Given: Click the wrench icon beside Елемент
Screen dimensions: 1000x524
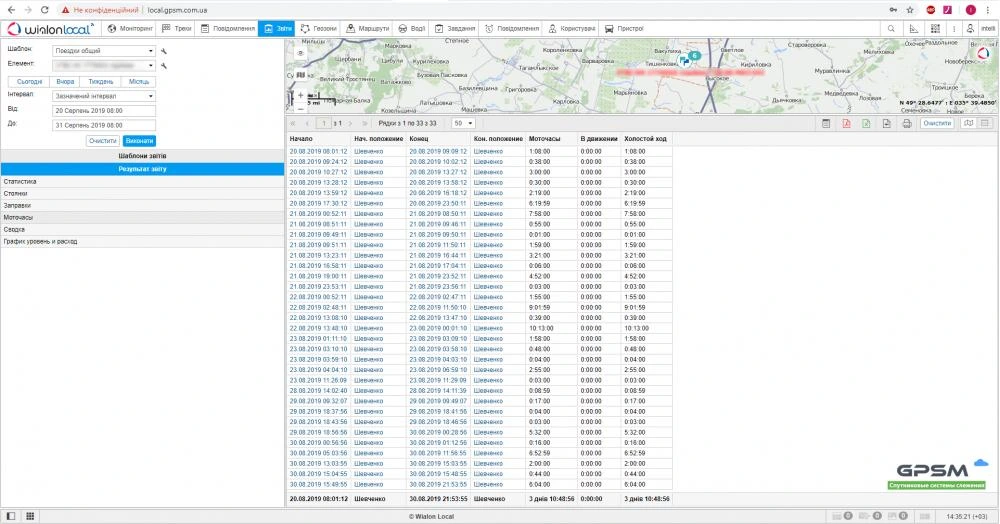Looking at the screenshot, I should (163, 65).
